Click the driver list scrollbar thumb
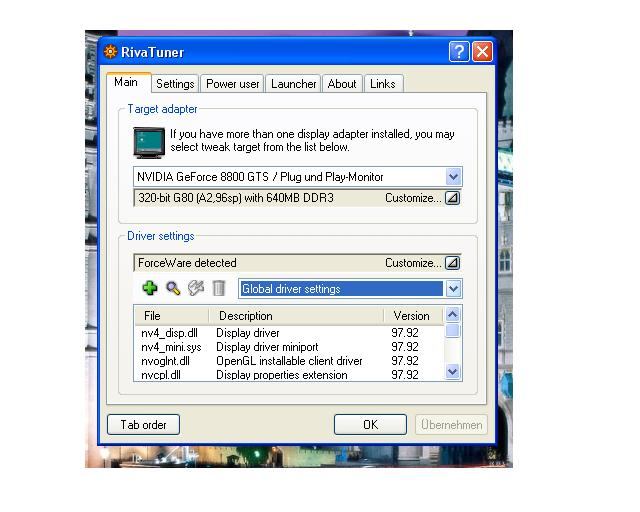 click(452, 331)
